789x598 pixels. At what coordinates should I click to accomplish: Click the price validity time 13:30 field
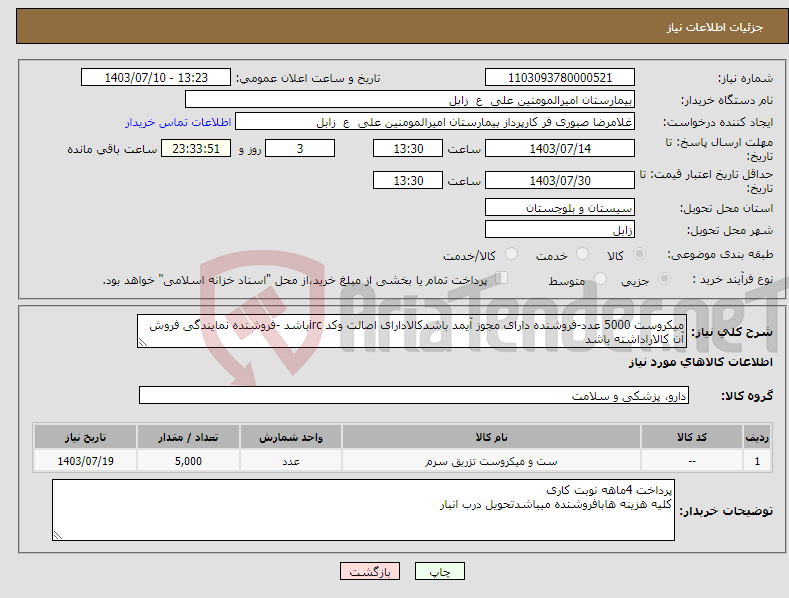pos(408,180)
